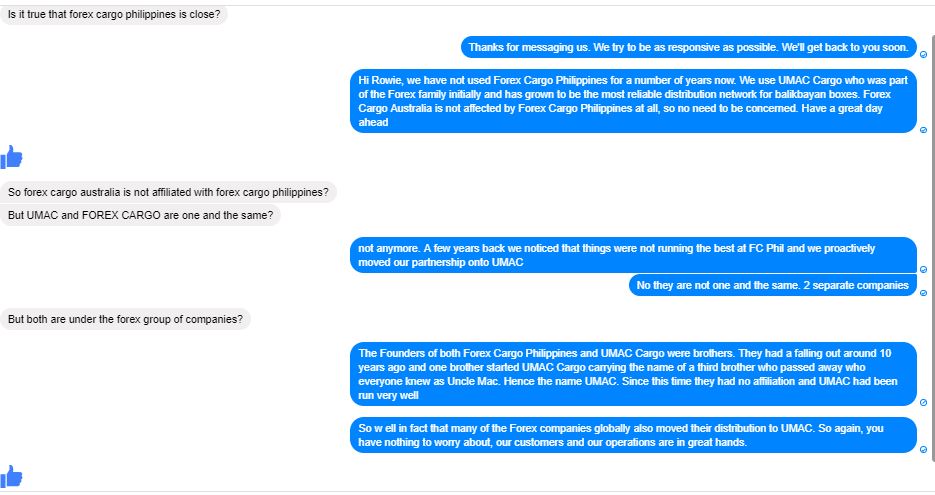Select the 'Founders of both Forex Cargo' message
935x495 pixels.
[x=633, y=374]
